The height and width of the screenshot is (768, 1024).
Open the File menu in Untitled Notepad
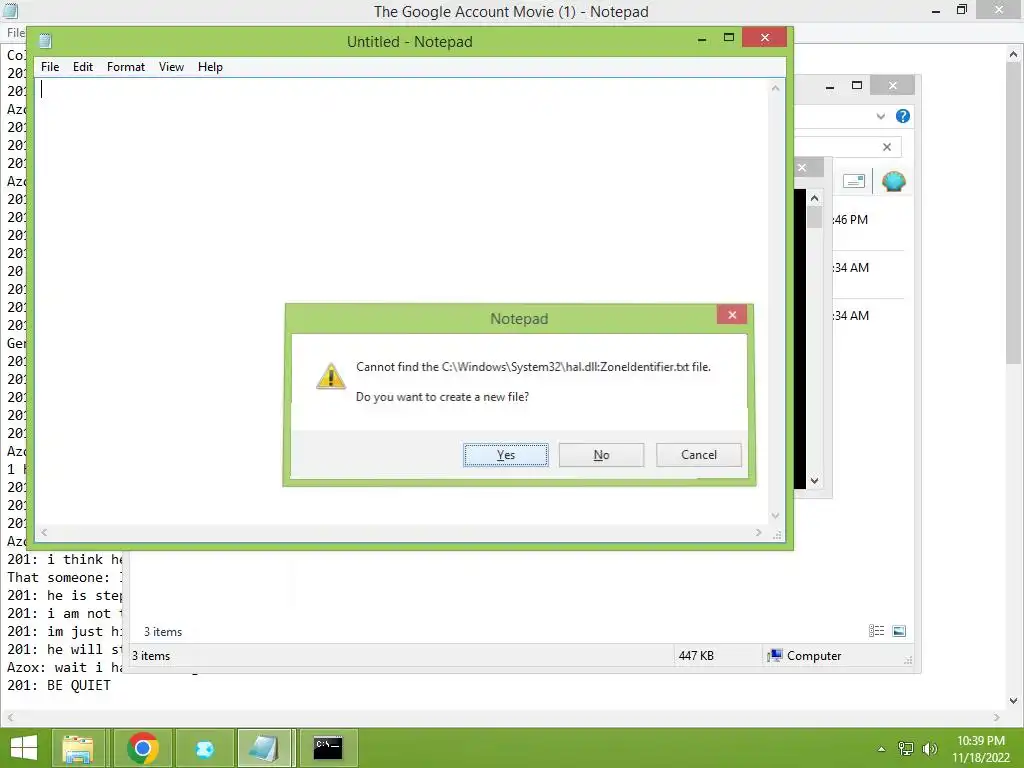[50, 67]
